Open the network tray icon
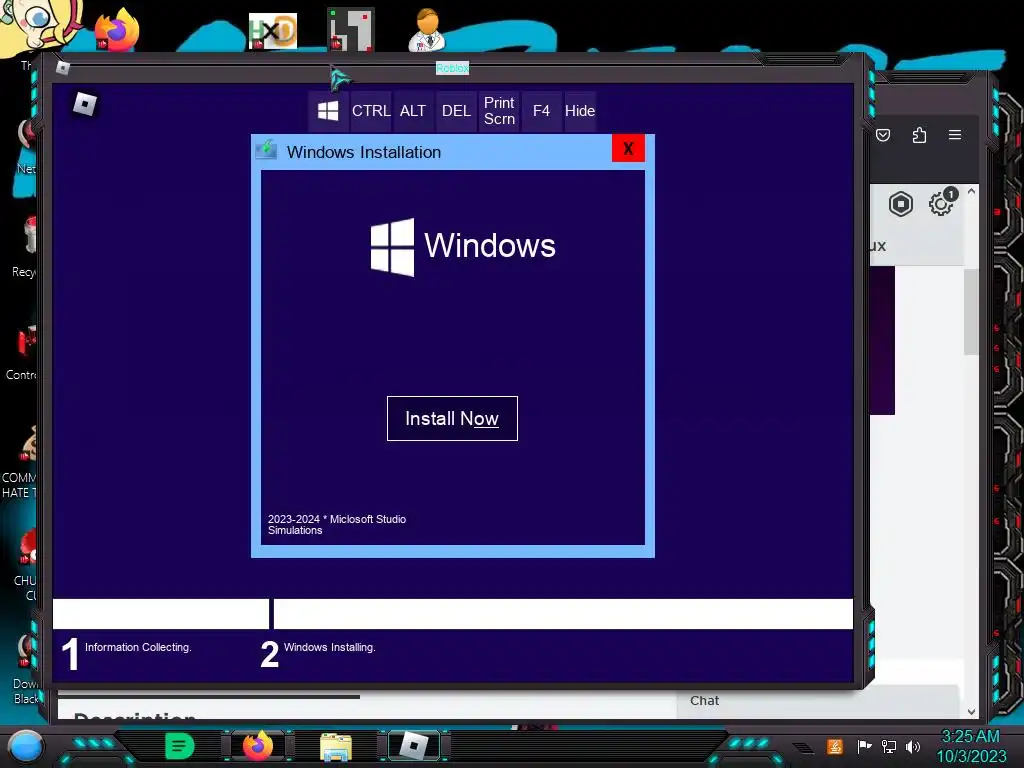This screenshot has height=768, width=1024. coord(889,746)
